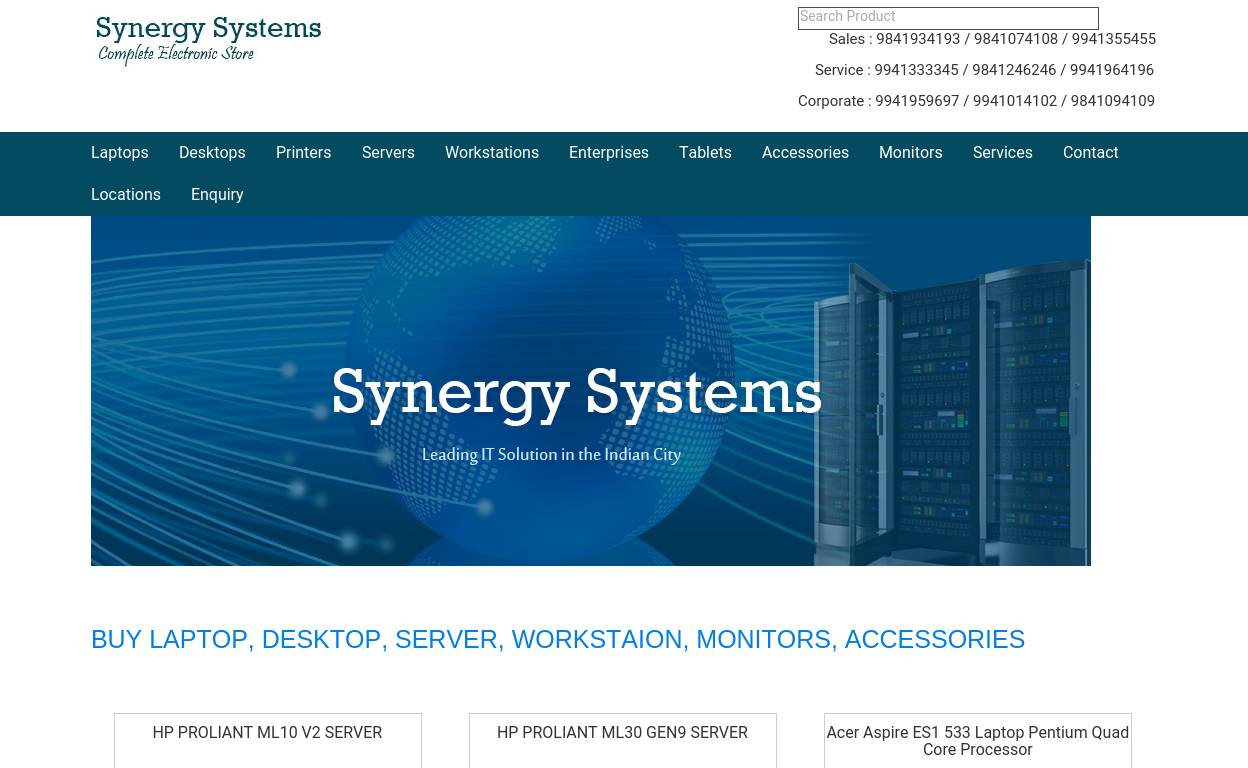Open the Laptops menu

(119, 153)
